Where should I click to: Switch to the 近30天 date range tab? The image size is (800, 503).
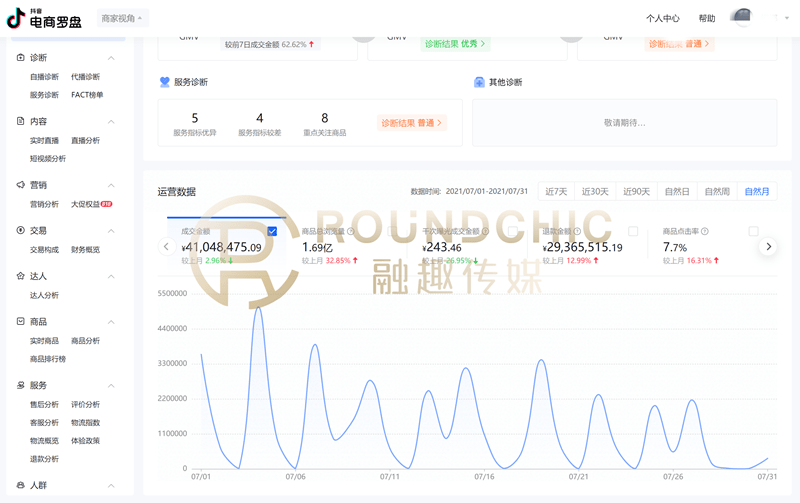[595, 191]
